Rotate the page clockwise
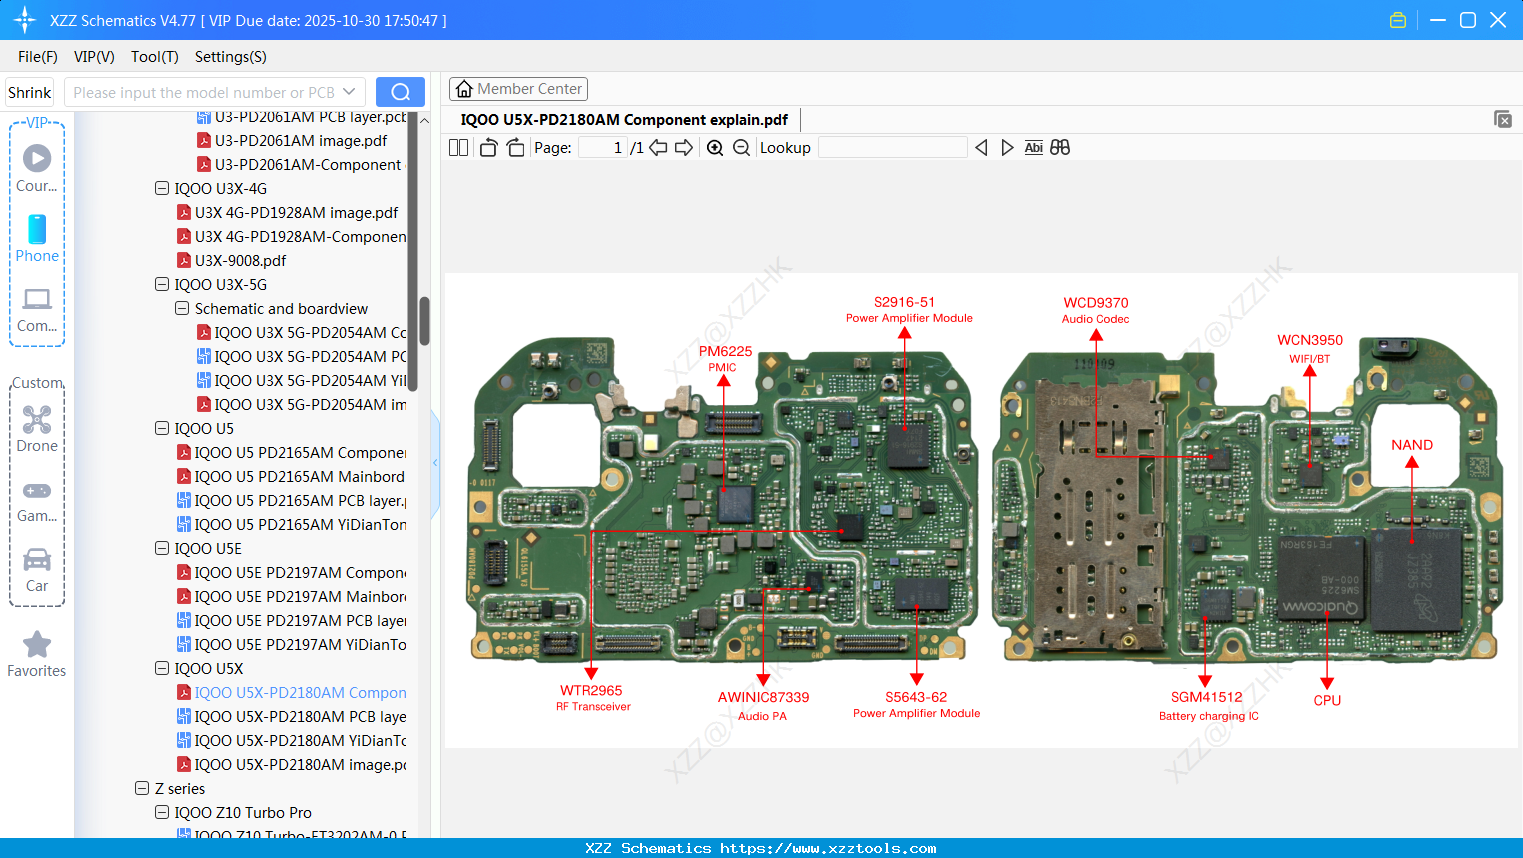The image size is (1523, 858). click(x=514, y=147)
